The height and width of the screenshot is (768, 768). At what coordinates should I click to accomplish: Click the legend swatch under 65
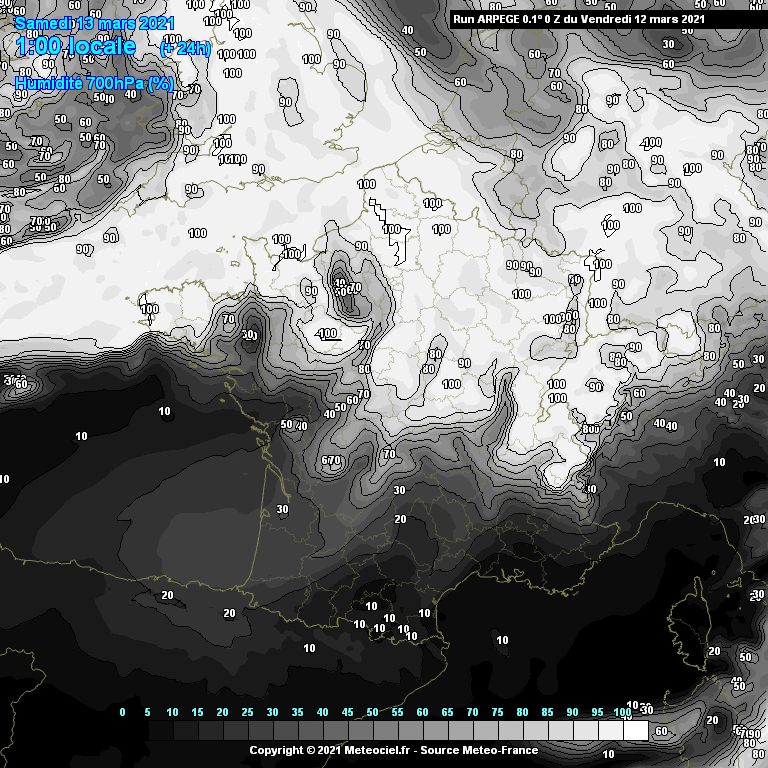click(460, 731)
